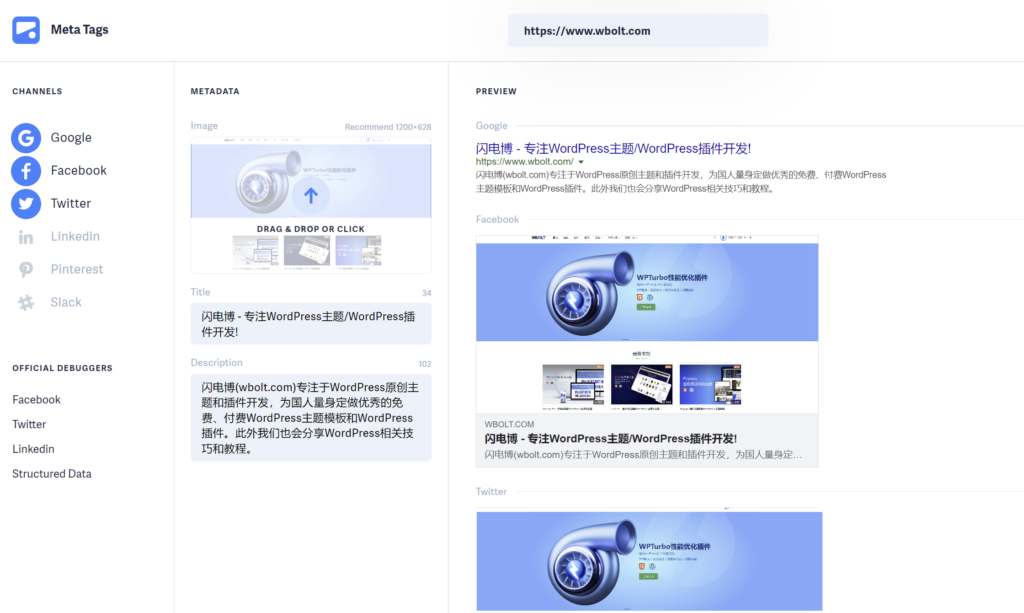Viewport: 1024px width, 613px height.
Task: Click the WBOLT.COM domain in Facebook preview
Action: click(x=509, y=424)
